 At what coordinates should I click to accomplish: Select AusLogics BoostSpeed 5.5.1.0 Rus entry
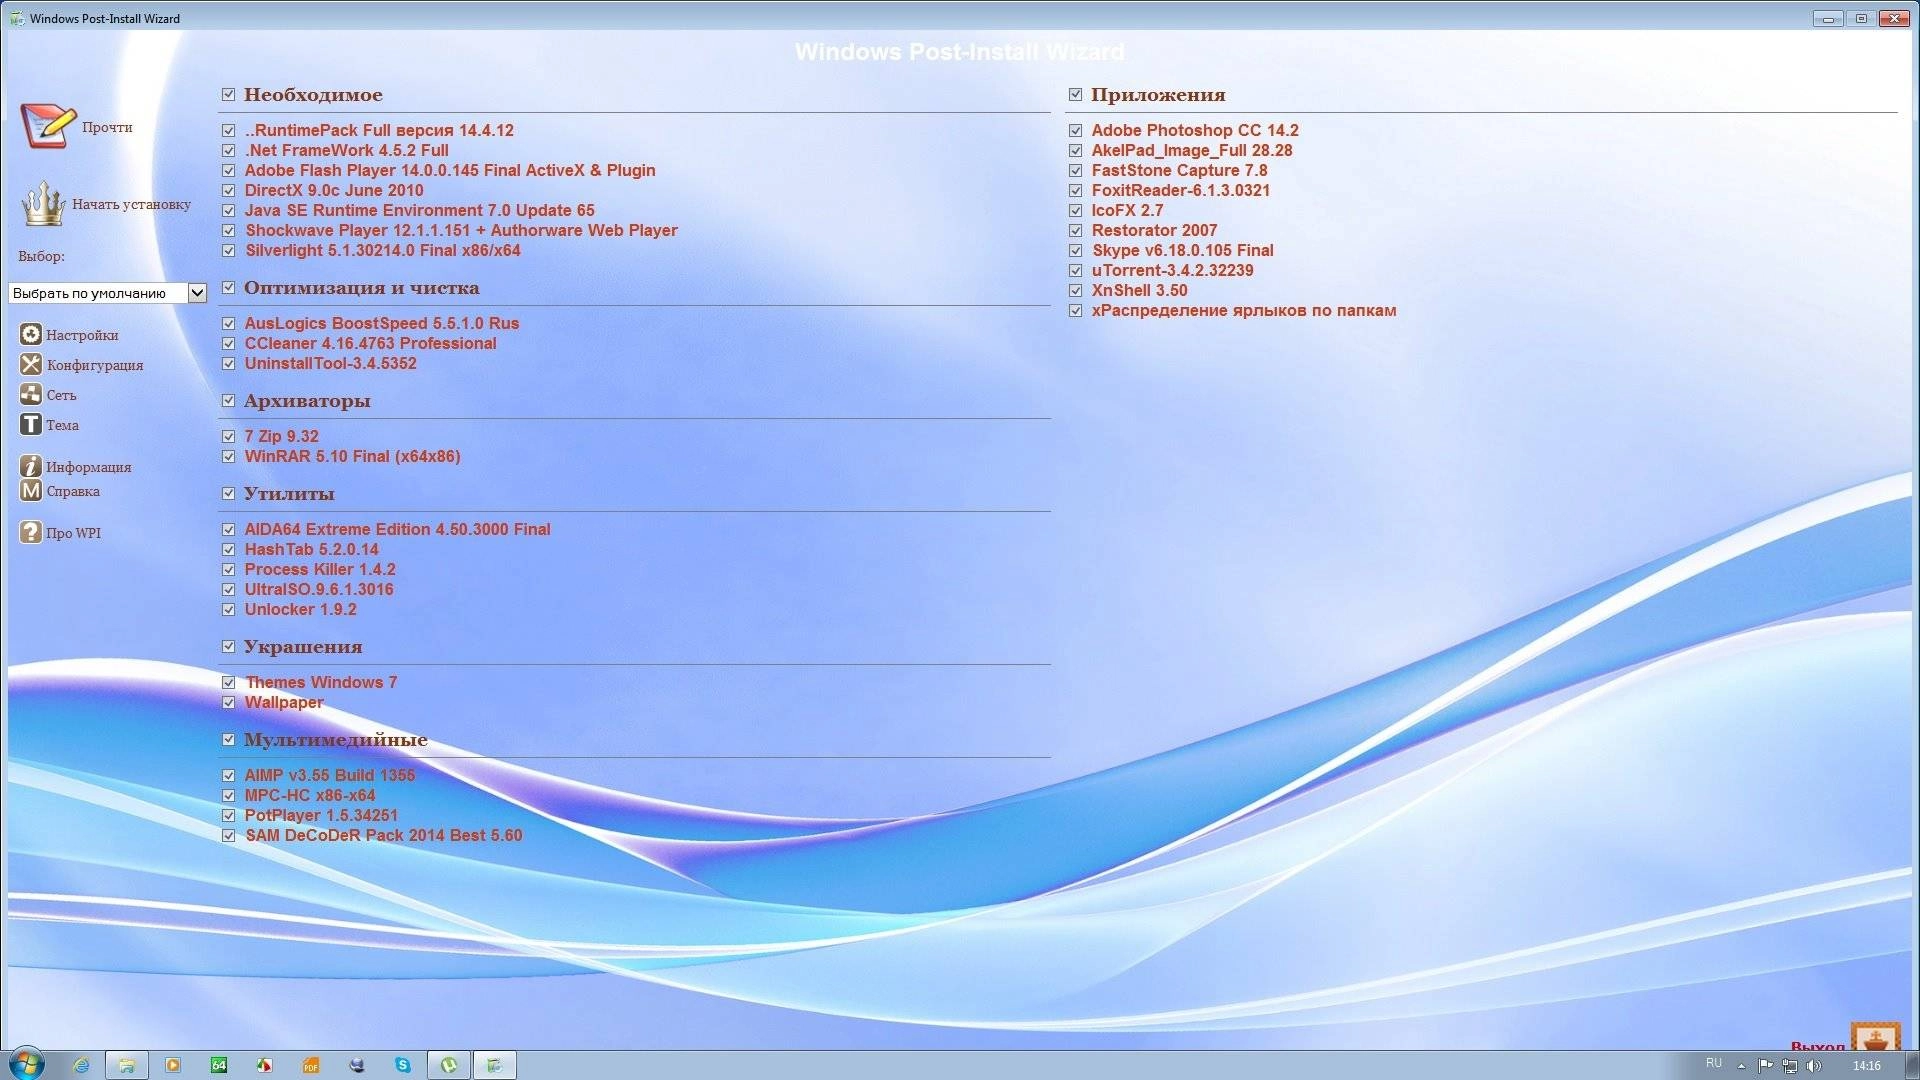[x=382, y=323]
